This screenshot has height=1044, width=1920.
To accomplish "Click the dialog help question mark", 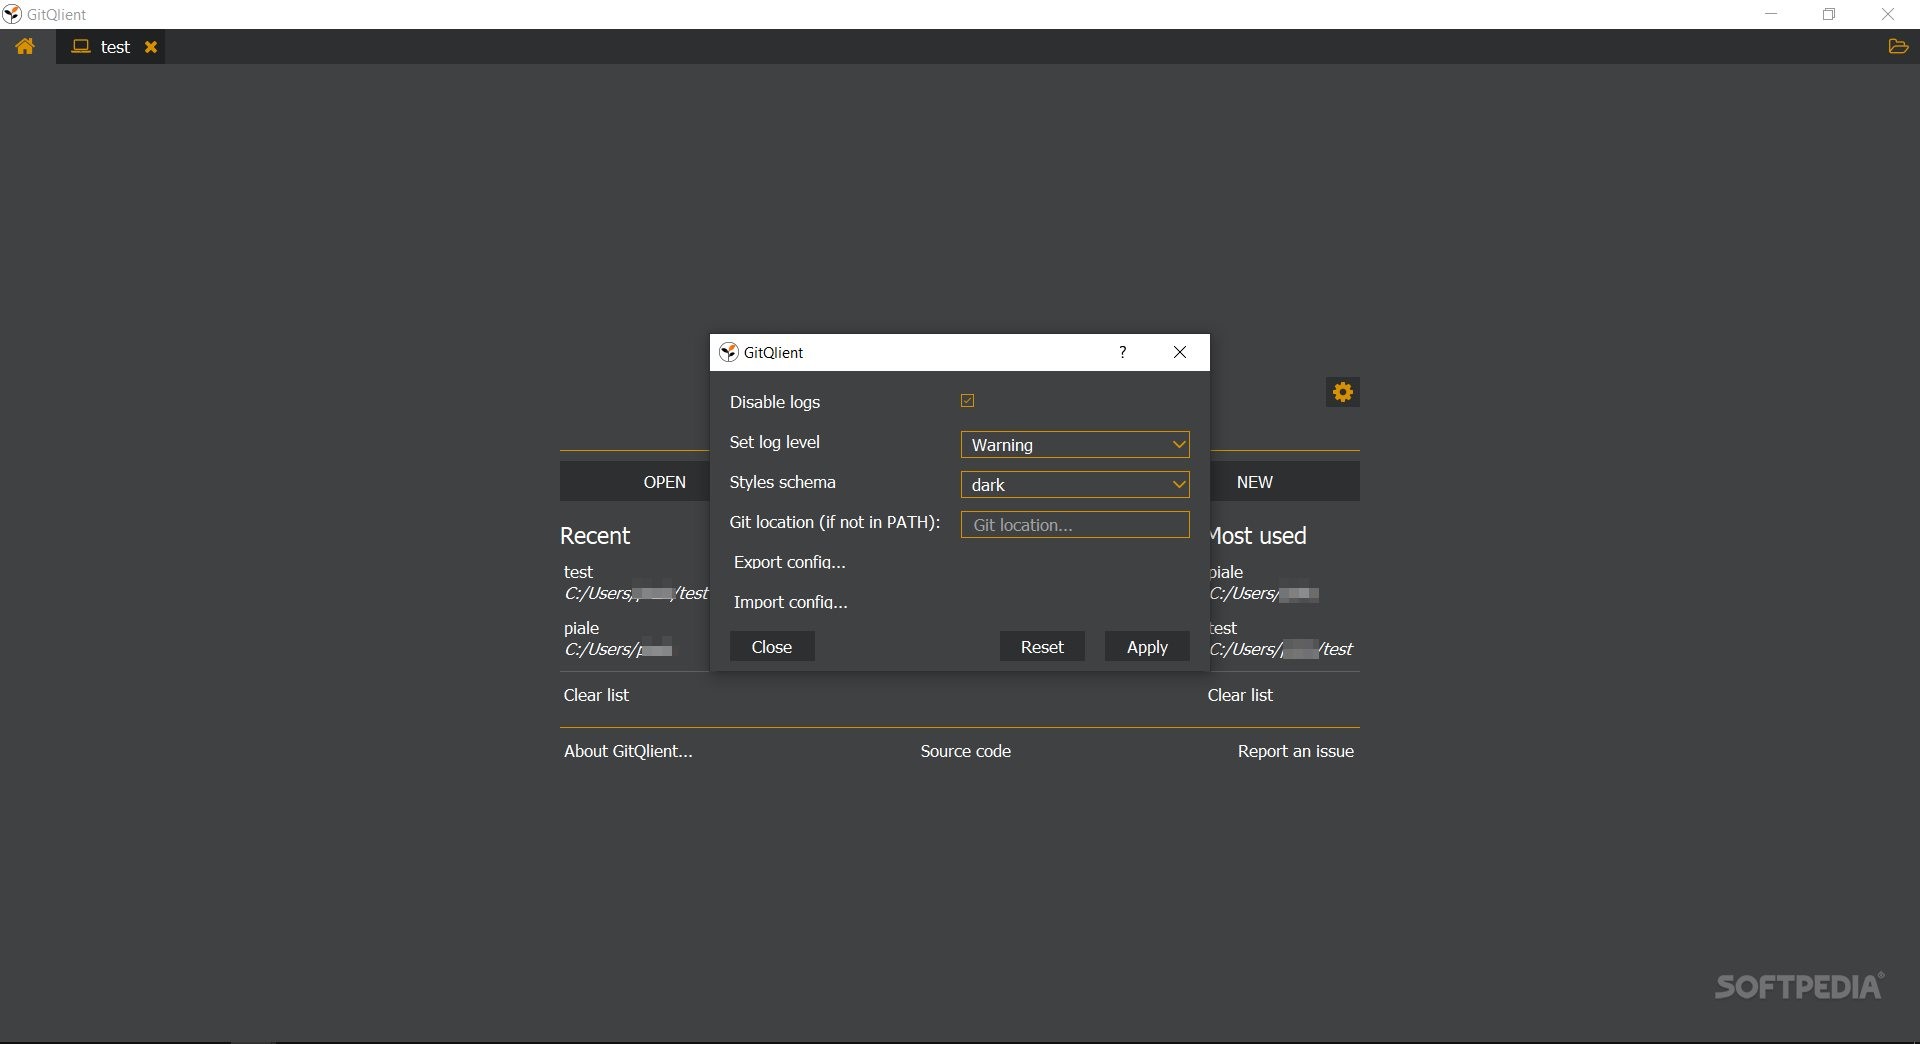I will click(x=1123, y=352).
